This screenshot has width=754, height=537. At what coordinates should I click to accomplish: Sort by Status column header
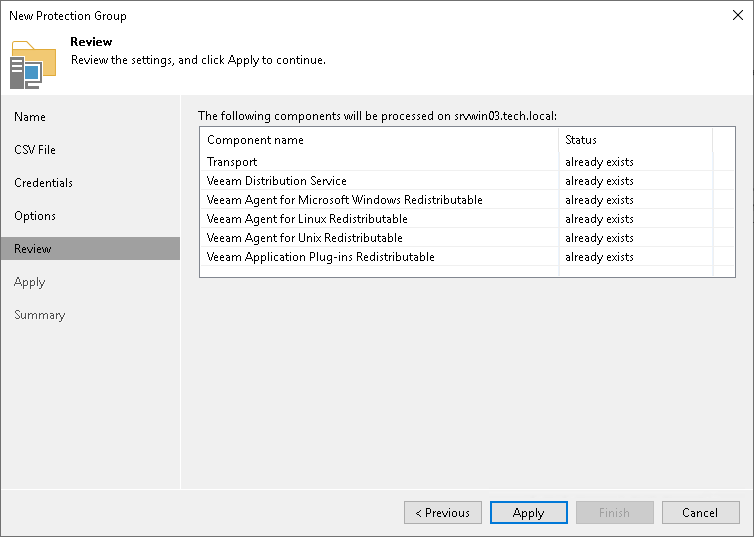pyautogui.click(x=635, y=140)
